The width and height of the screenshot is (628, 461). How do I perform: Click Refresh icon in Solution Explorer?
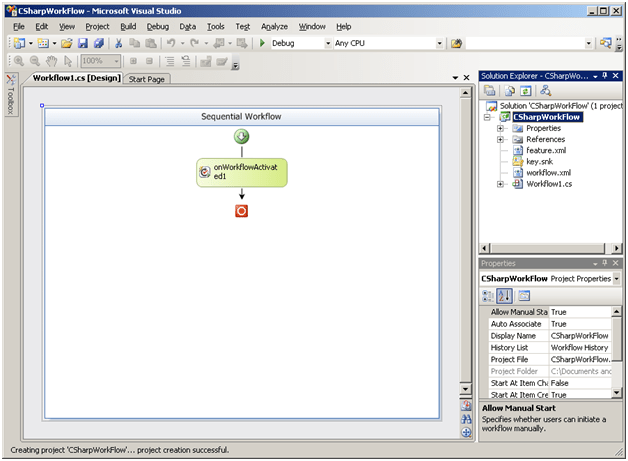click(x=524, y=90)
